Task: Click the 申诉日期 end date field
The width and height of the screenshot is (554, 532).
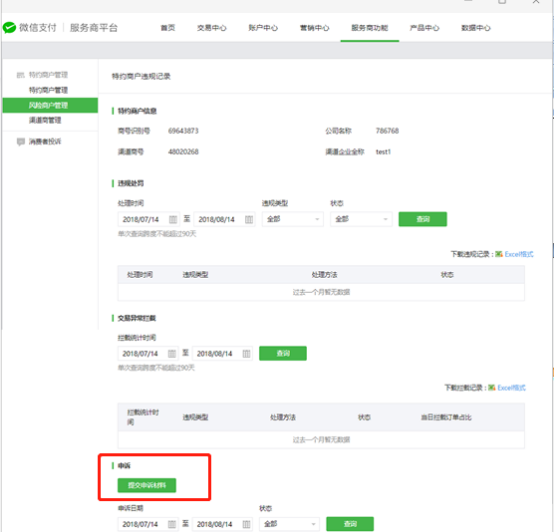Action: [x=222, y=524]
